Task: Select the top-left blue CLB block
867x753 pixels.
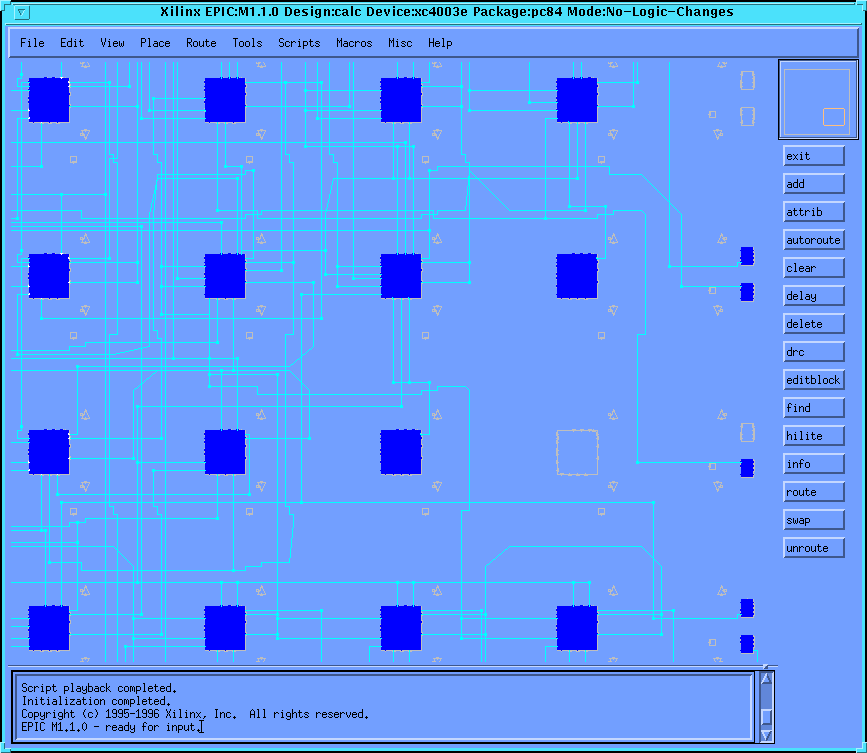Action: [49, 100]
